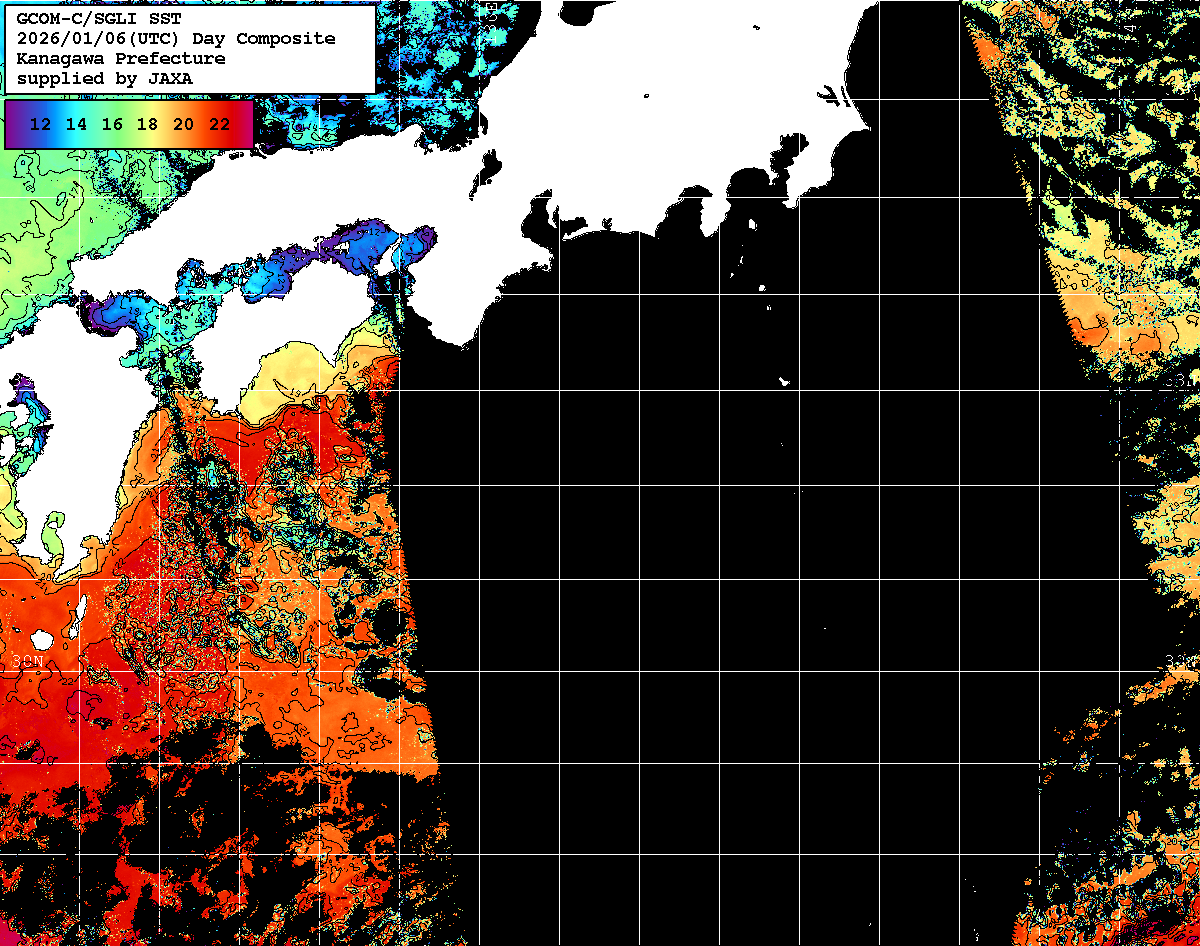Click the 16 mark on the color bar
This screenshot has height=946, width=1200.
[x=112, y=125]
